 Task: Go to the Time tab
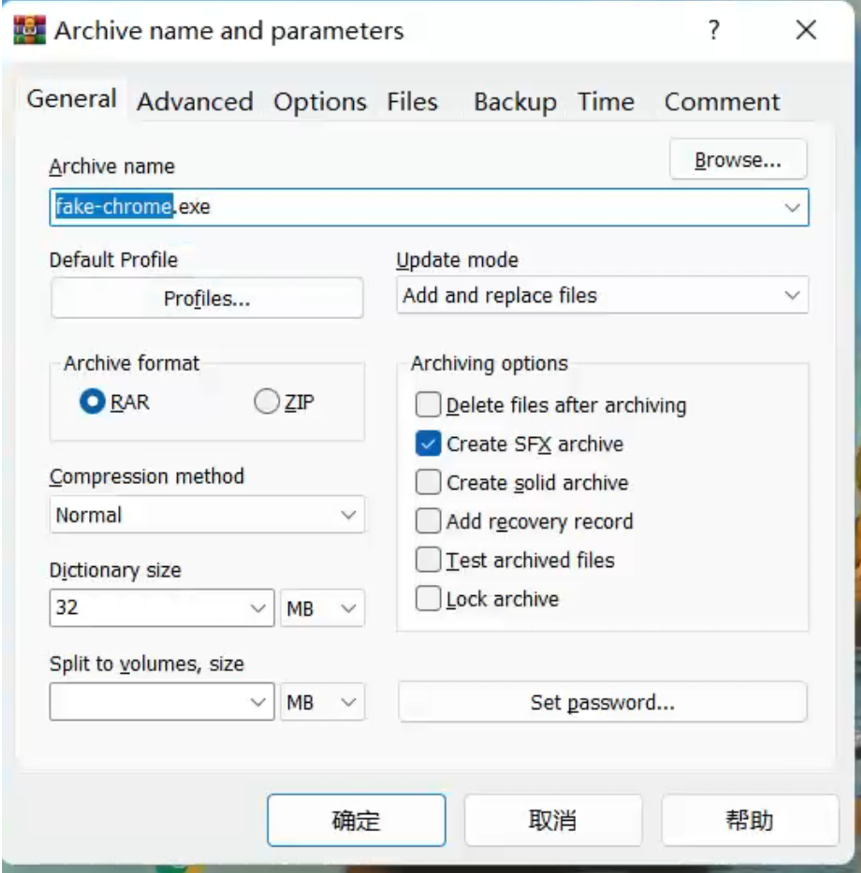(606, 102)
